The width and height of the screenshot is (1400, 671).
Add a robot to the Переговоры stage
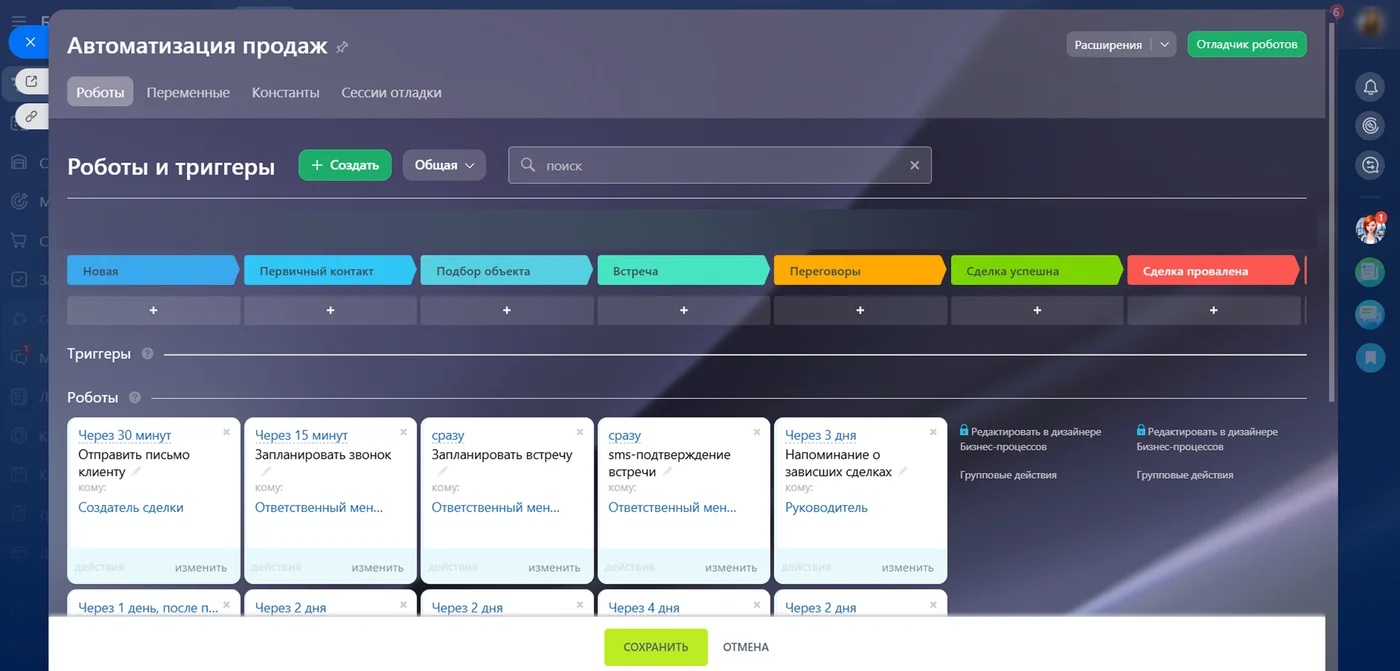pos(860,311)
